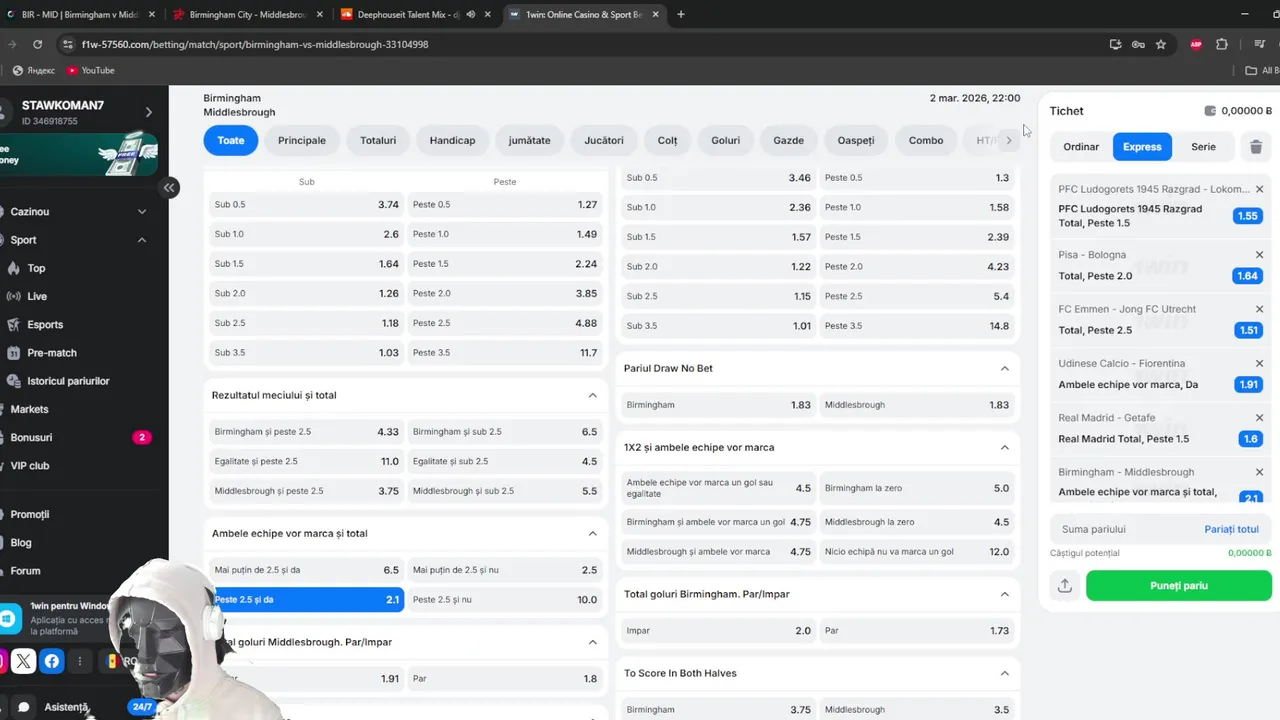Image resolution: width=1280 pixels, height=720 pixels.
Task: Click the Pre-match calendar icon
Action: pos(14,353)
